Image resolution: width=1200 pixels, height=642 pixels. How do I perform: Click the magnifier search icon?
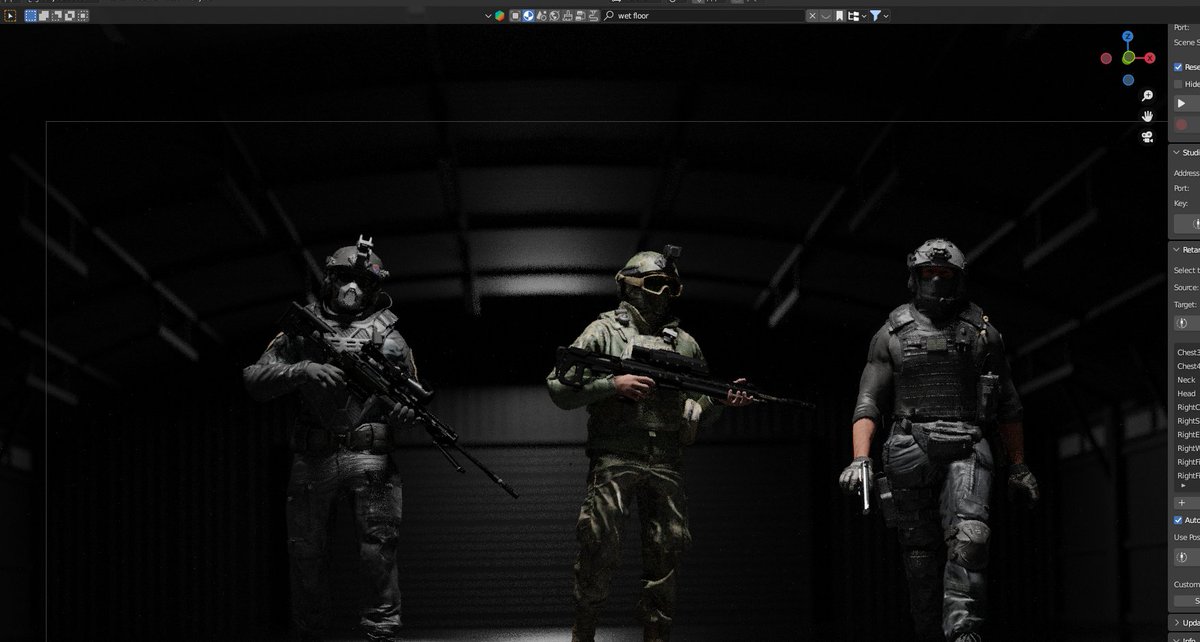(x=609, y=16)
